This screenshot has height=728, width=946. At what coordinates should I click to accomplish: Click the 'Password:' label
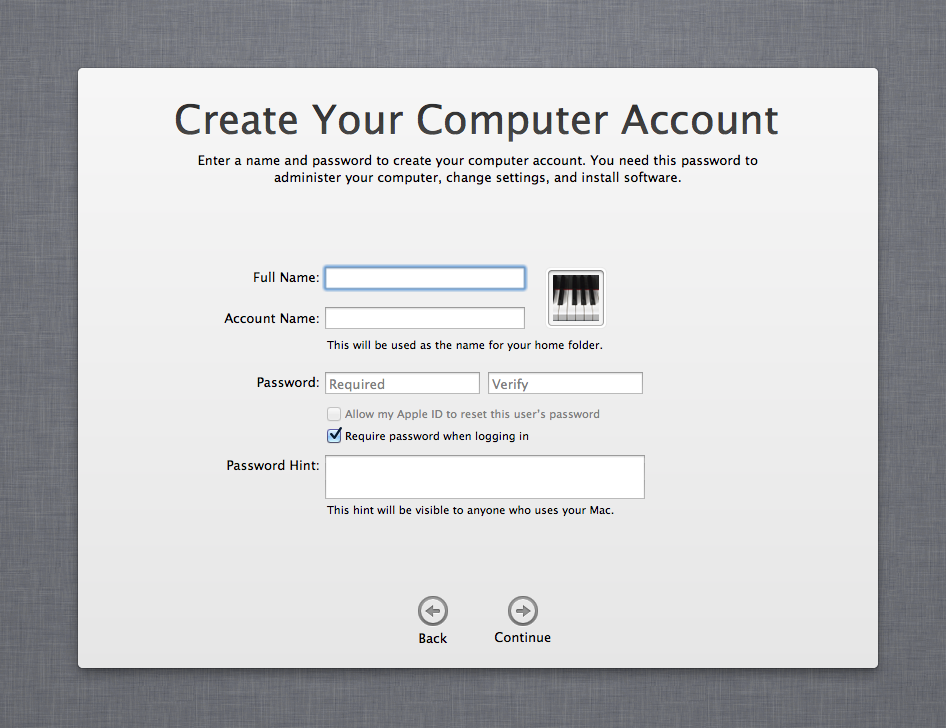point(288,382)
